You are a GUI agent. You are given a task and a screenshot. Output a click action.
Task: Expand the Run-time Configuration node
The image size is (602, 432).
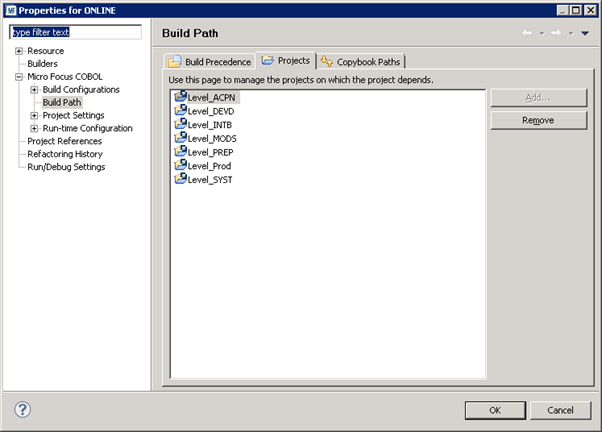tap(34, 129)
